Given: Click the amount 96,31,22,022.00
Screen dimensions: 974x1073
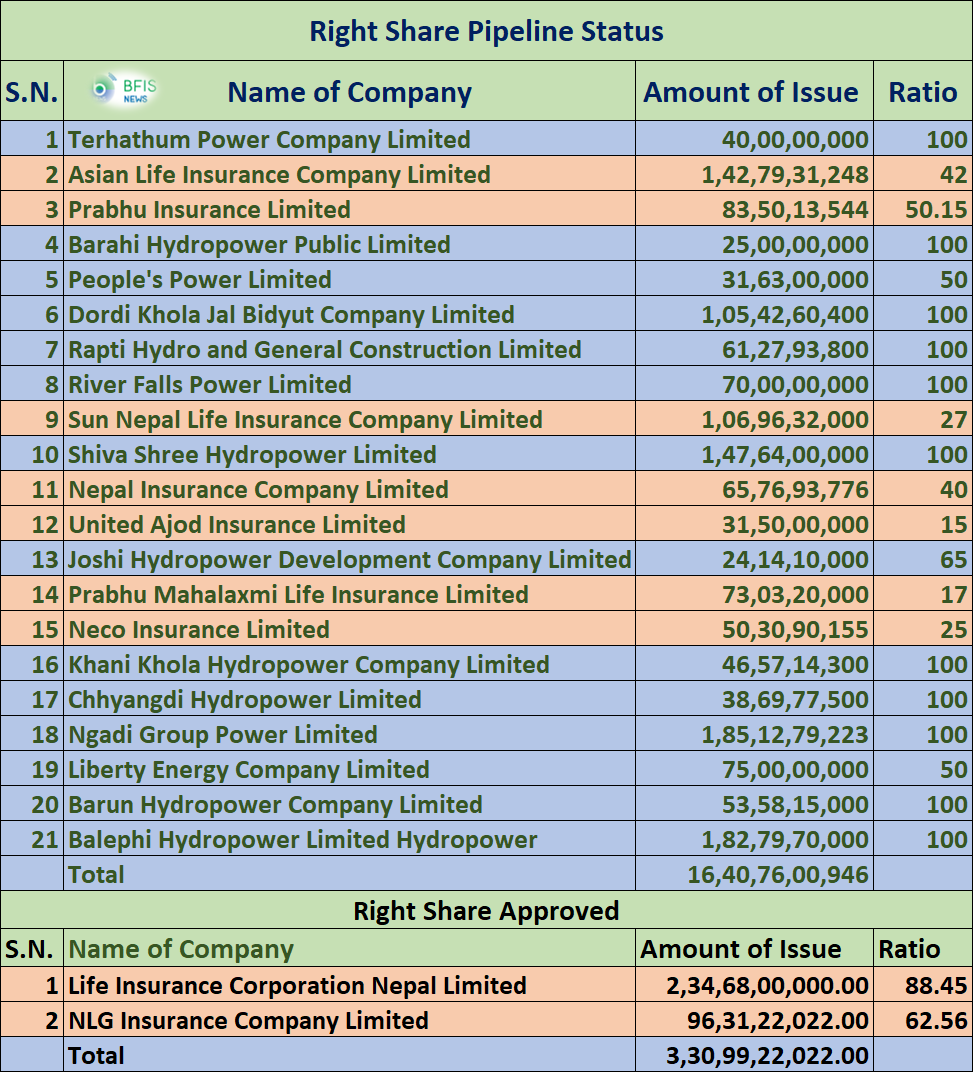Looking at the screenshot, I should pyautogui.click(x=778, y=1020).
